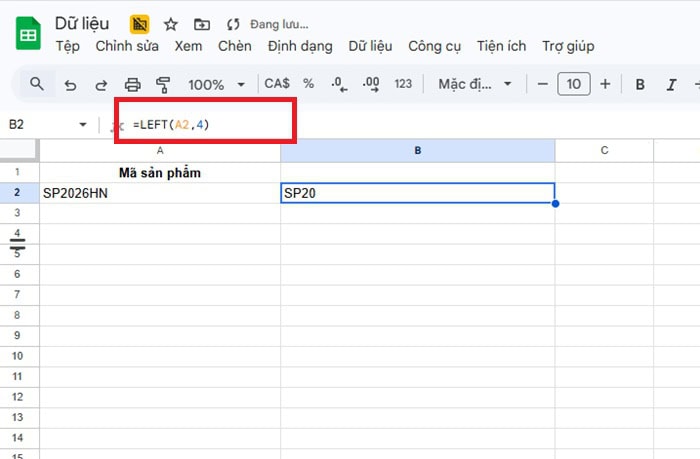Click the move to folder icon
Image resolution: width=700 pixels, height=459 pixels.
pos(202,23)
